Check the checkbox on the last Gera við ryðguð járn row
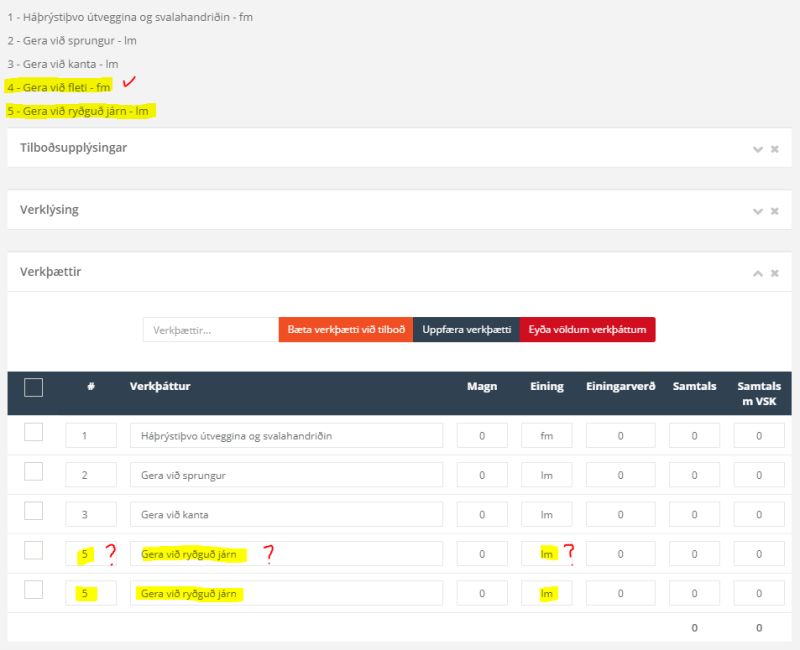 [x=33, y=591]
